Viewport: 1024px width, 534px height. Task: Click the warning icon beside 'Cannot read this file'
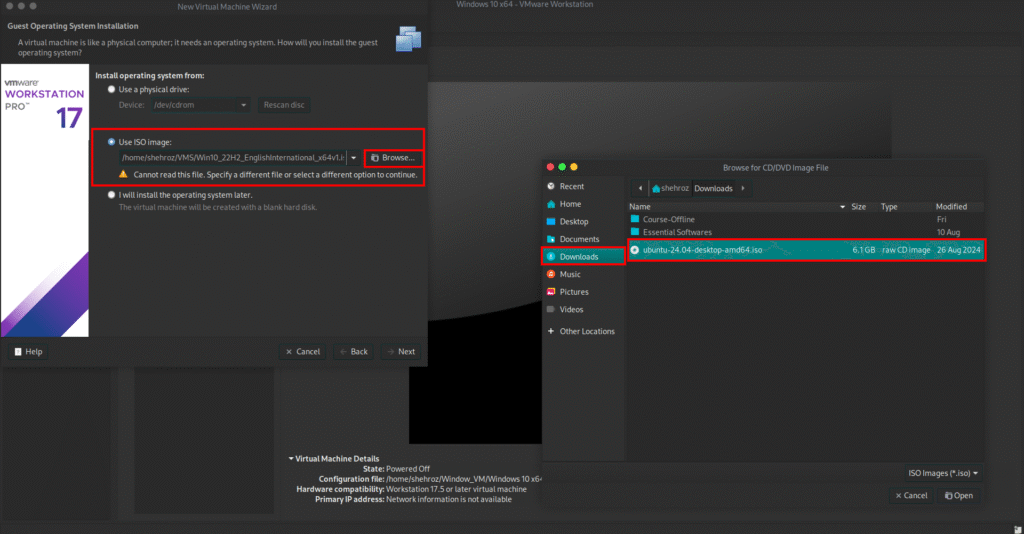point(123,174)
